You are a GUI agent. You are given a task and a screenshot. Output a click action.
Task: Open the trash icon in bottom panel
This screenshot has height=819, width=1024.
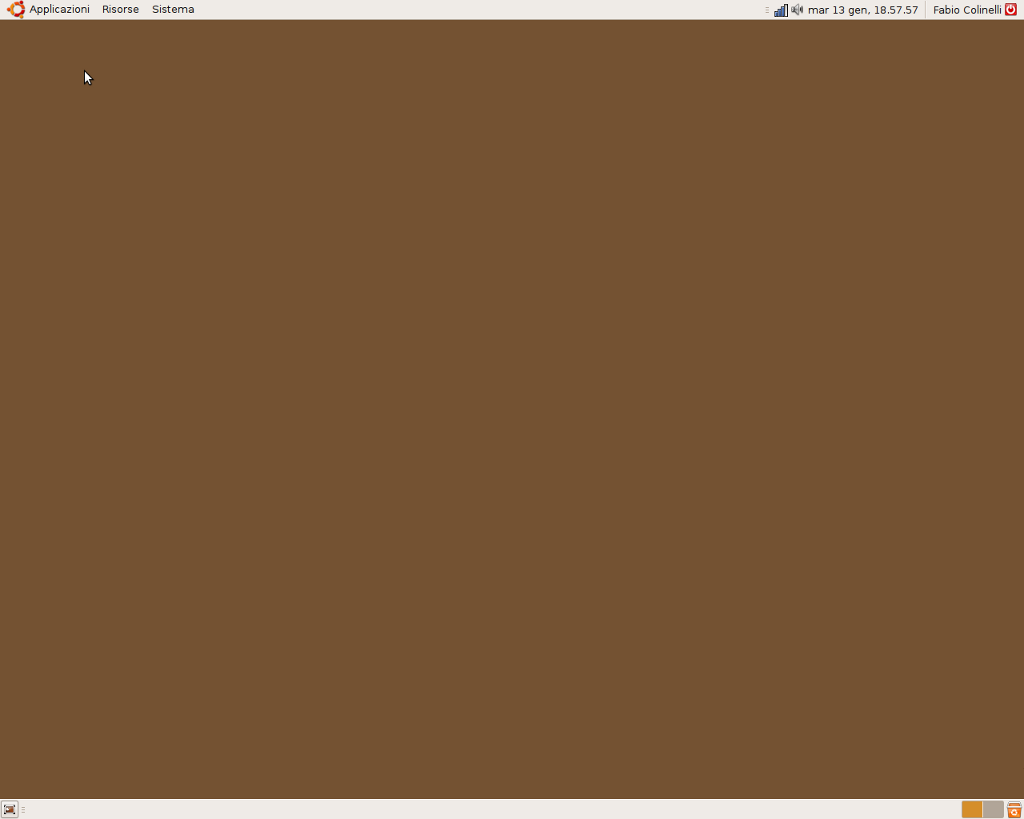point(1014,810)
